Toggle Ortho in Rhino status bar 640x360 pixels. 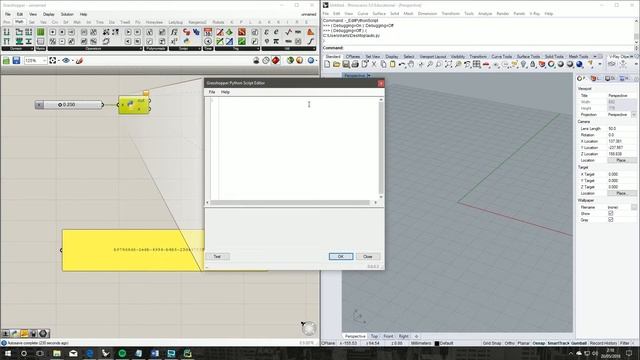click(x=509, y=343)
